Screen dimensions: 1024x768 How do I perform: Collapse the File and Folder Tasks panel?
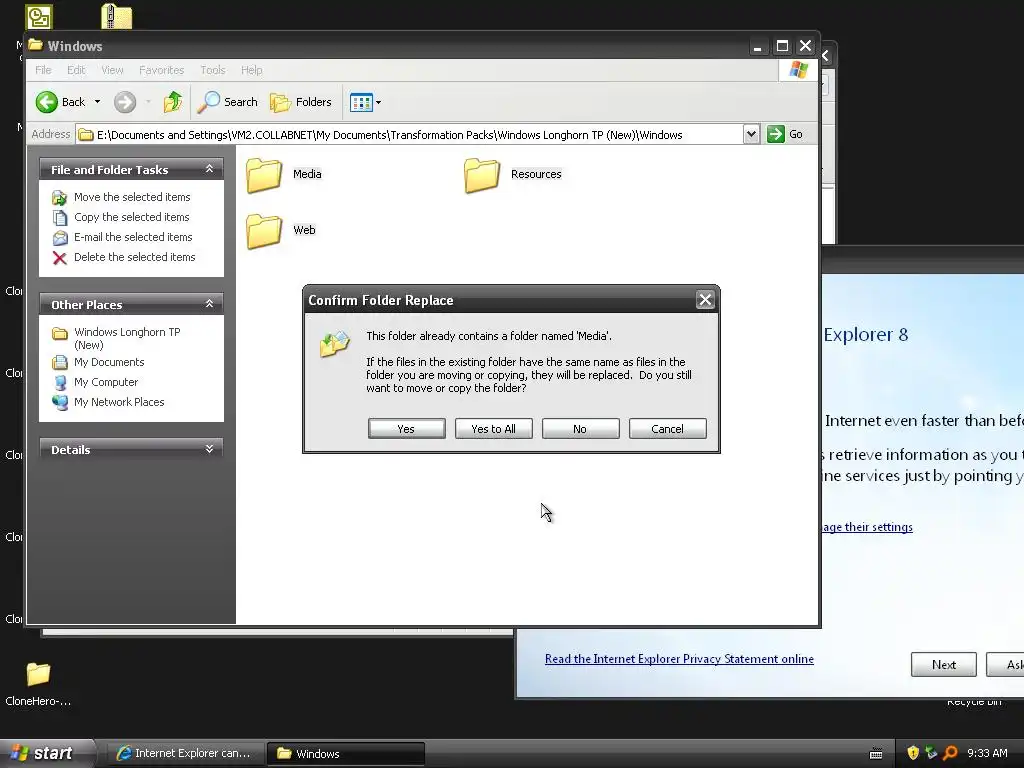click(x=209, y=169)
